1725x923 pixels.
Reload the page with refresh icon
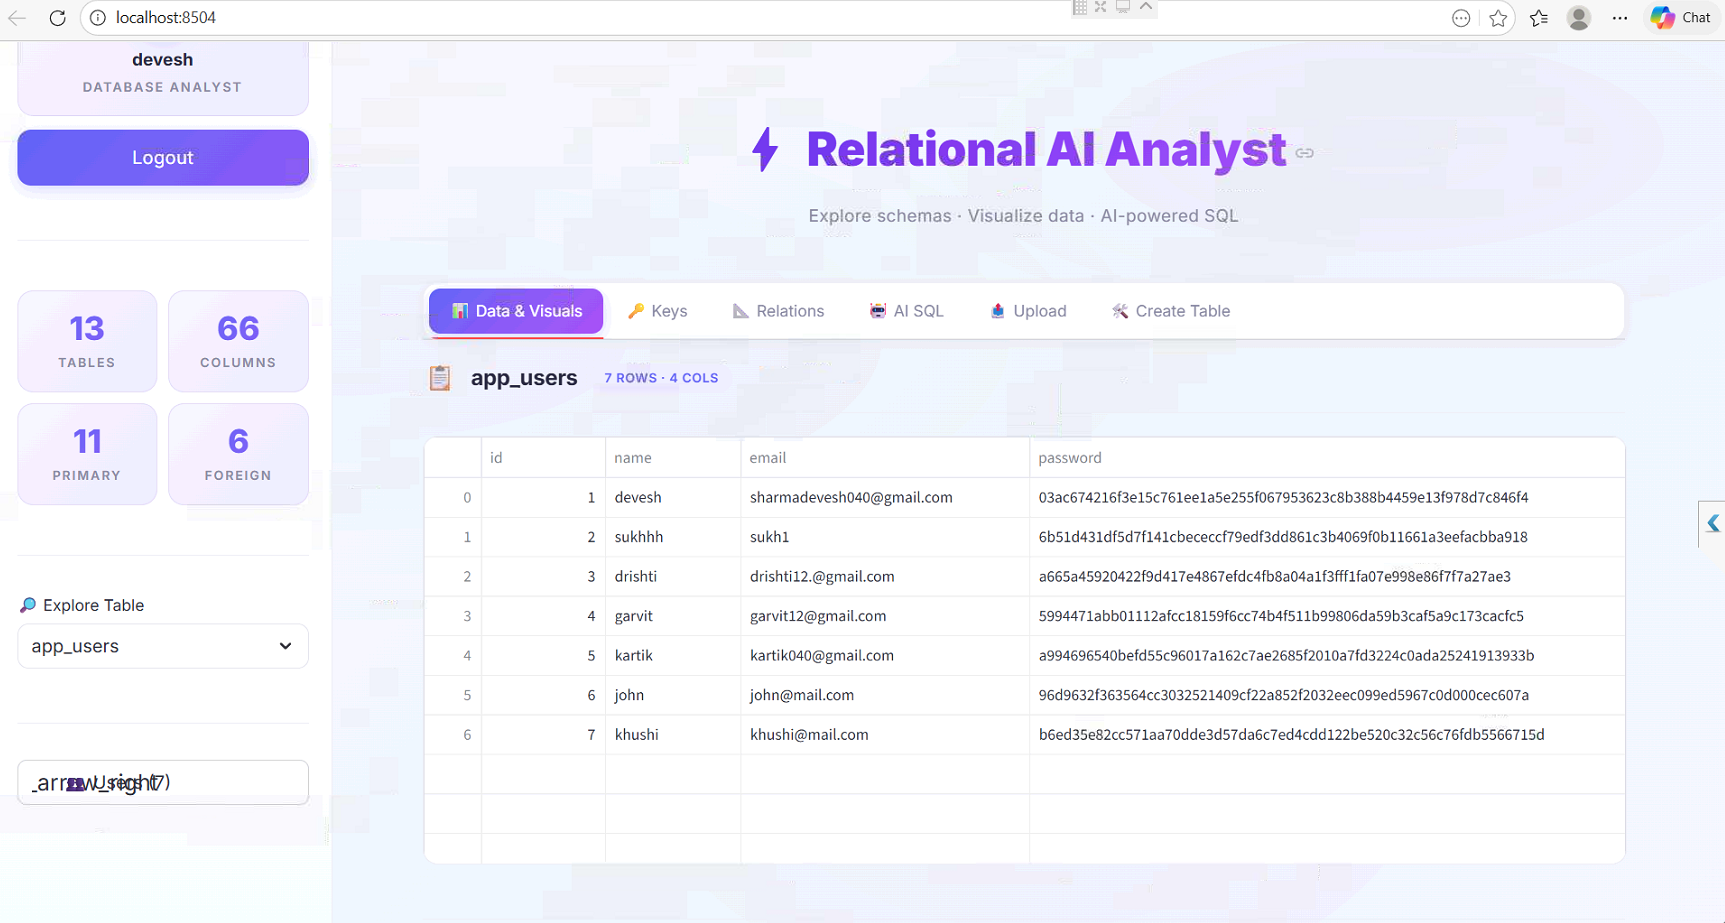click(x=58, y=18)
